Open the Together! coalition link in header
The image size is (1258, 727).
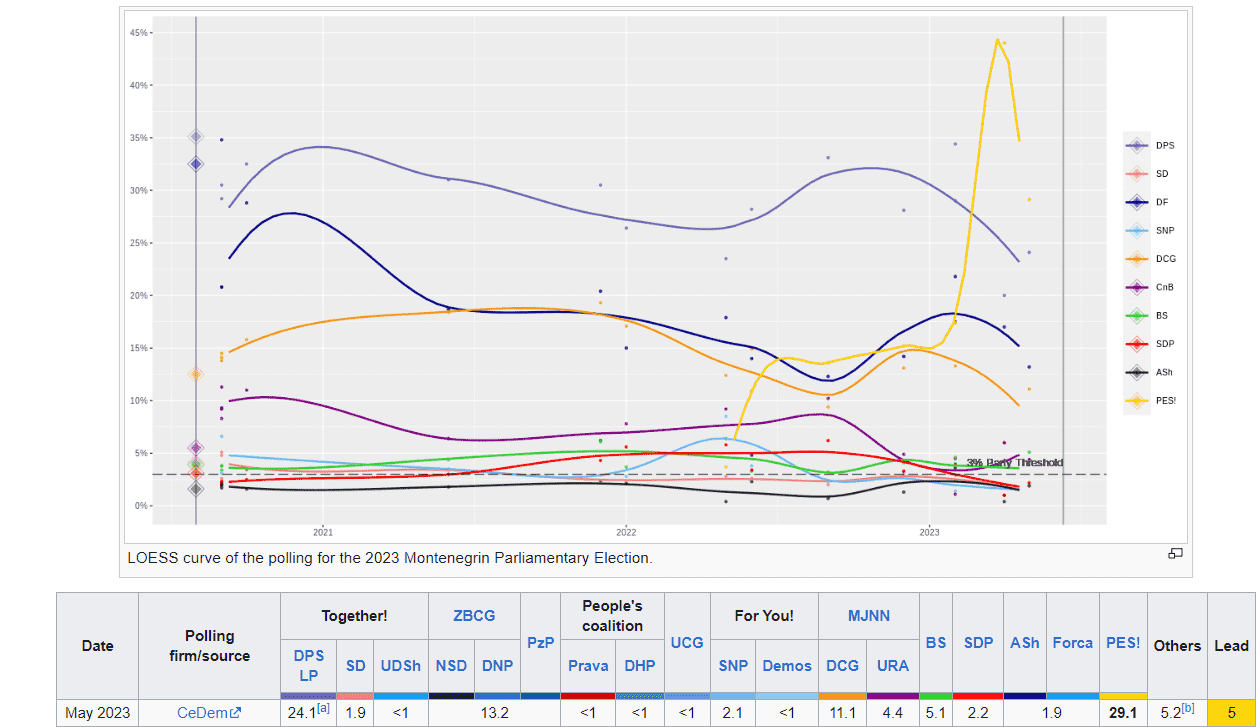click(354, 616)
